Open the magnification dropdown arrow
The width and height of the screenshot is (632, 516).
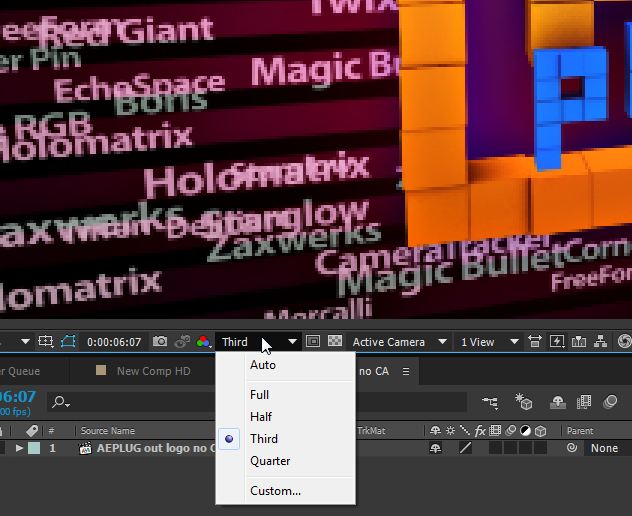25,342
